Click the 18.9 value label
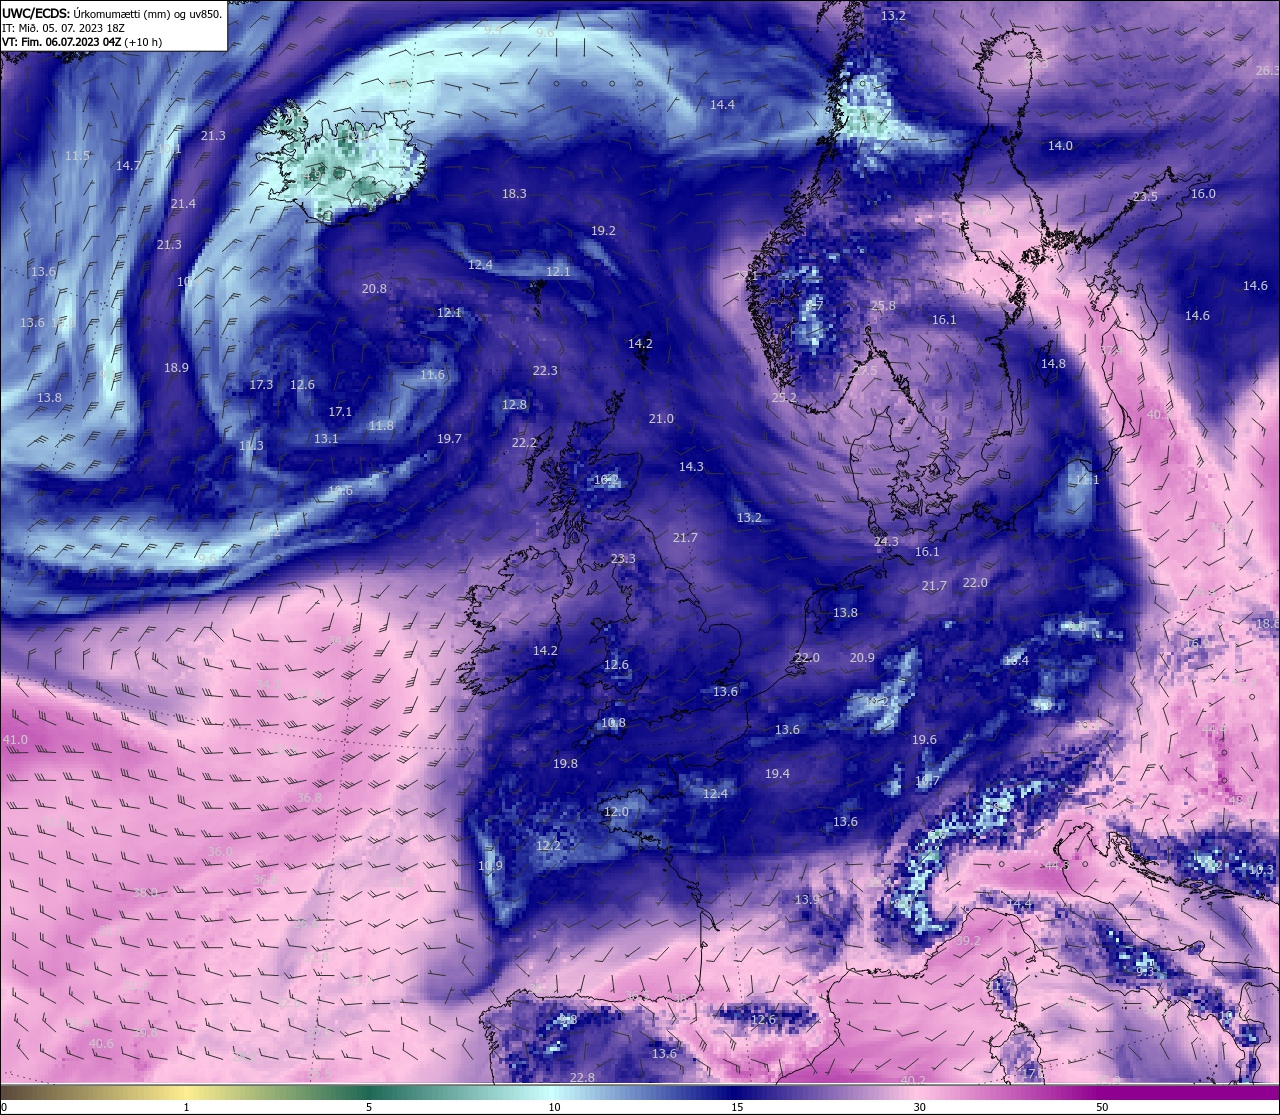 pos(176,368)
